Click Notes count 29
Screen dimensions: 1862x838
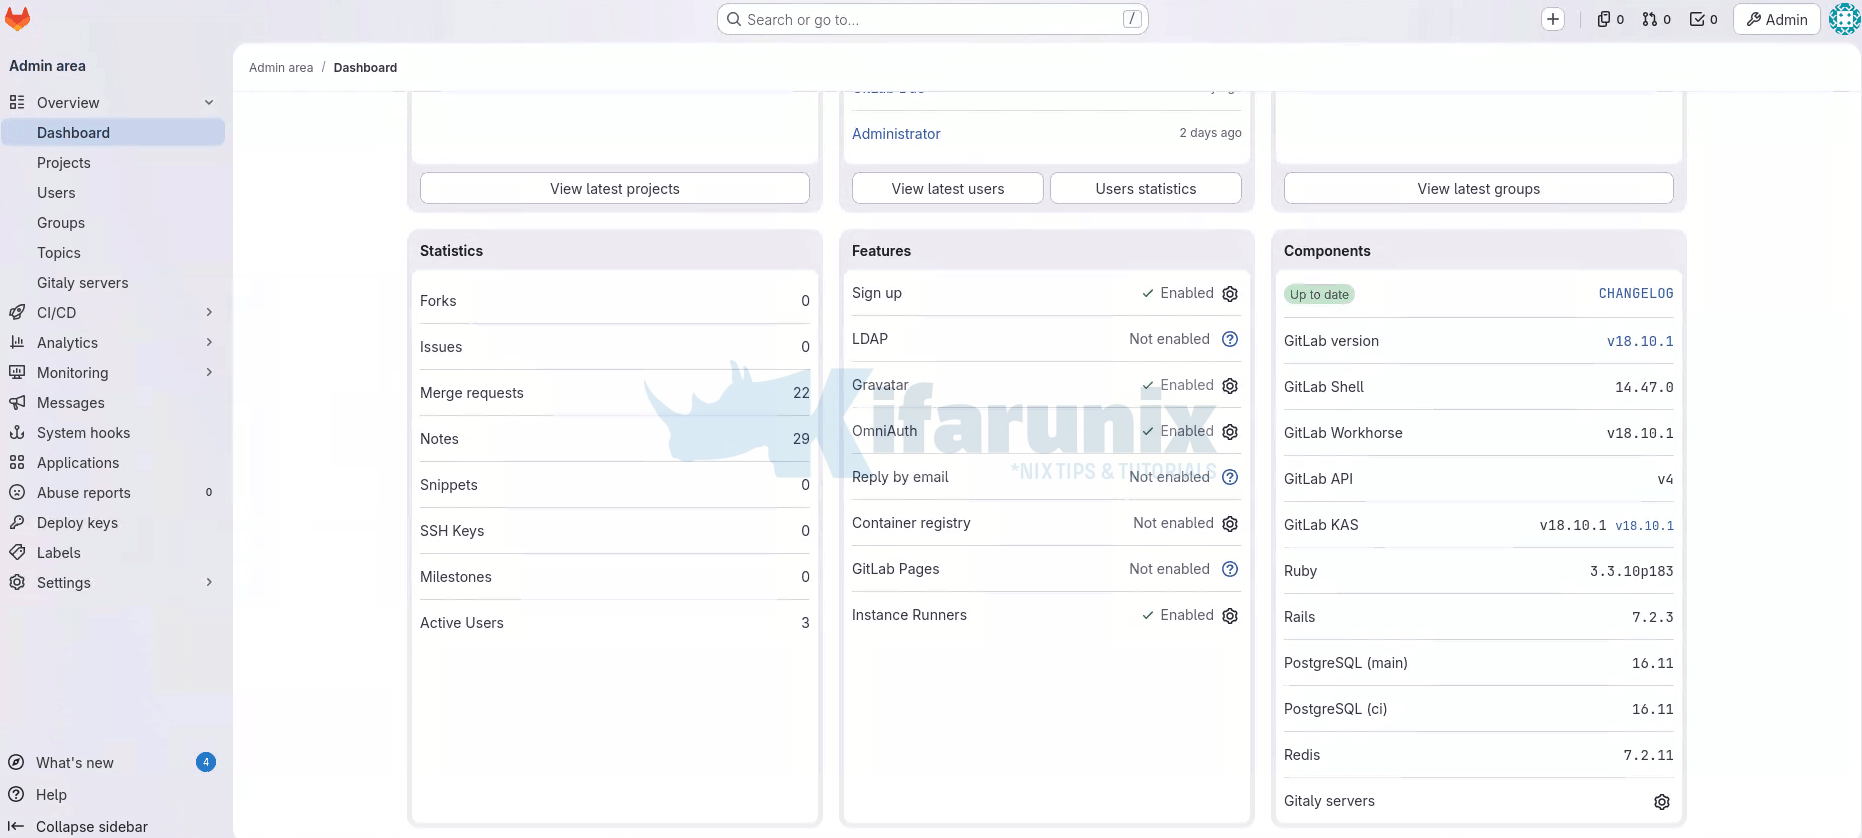(801, 439)
